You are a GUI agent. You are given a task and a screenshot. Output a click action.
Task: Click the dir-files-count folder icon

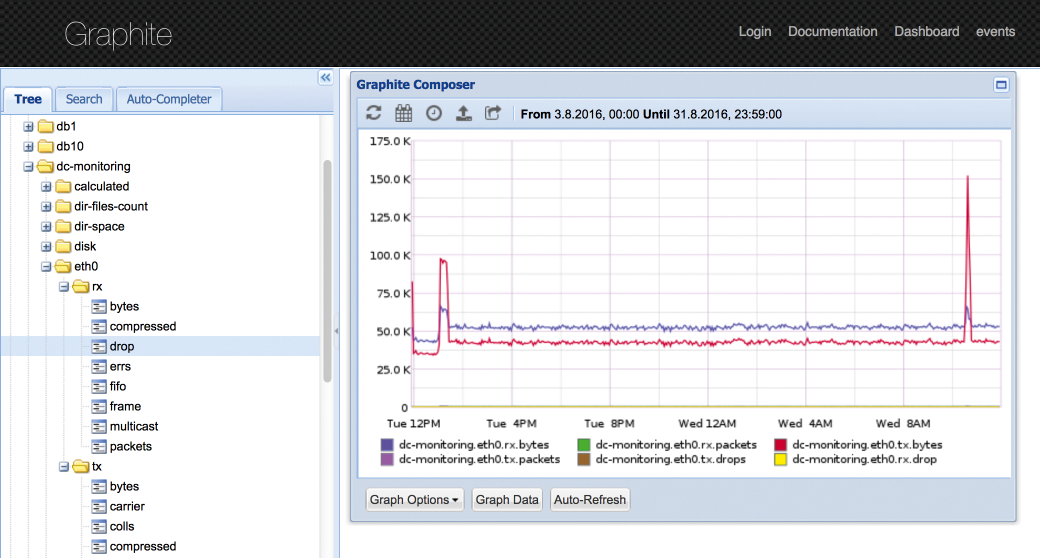tap(64, 206)
